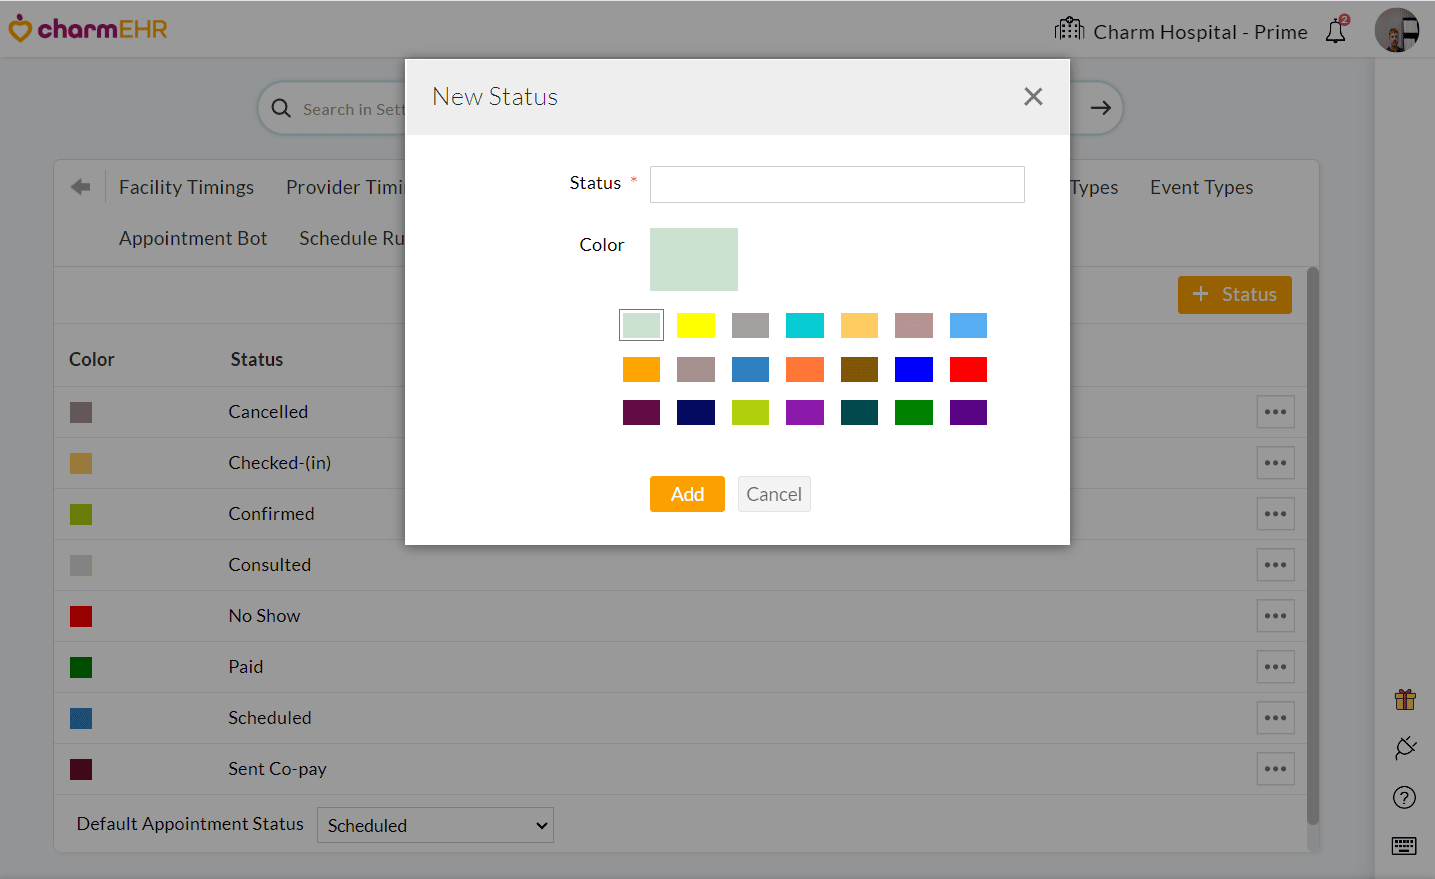Screen dimensions: 1435x879
Task: Open more options for No Show status
Action: click(x=1275, y=616)
